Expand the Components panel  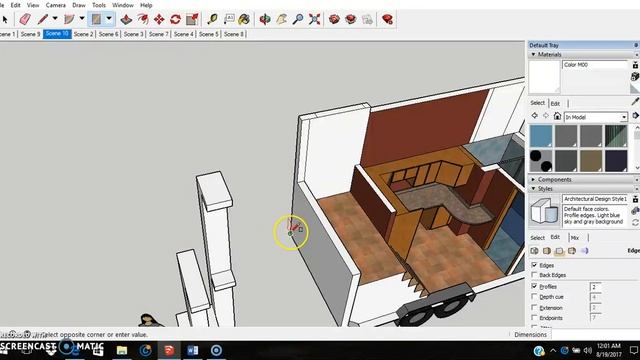[x=533, y=179]
